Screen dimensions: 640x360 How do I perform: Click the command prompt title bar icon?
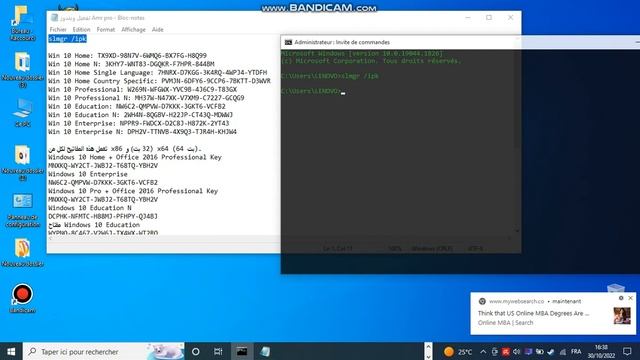click(x=288, y=42)
